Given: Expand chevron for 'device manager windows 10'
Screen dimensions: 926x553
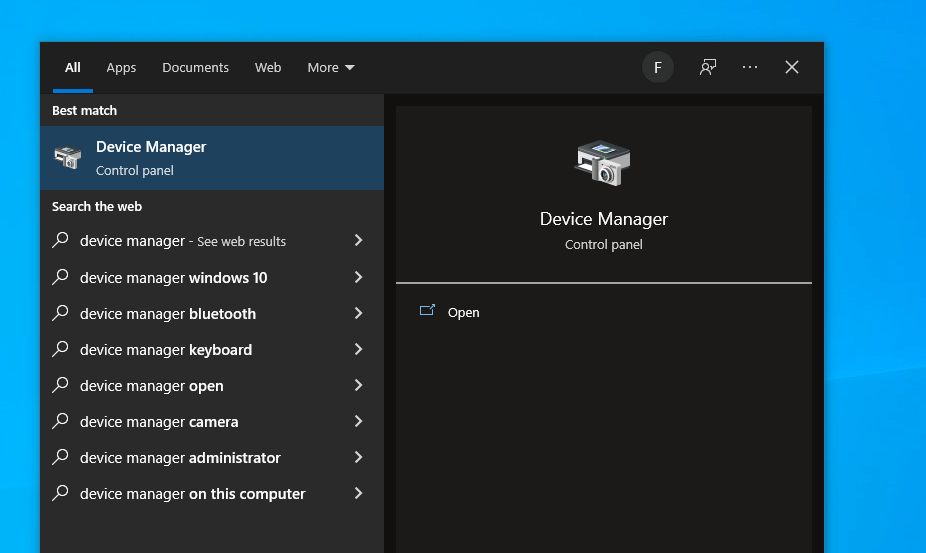Looking at the screenshot, I should tap(358, 276).
